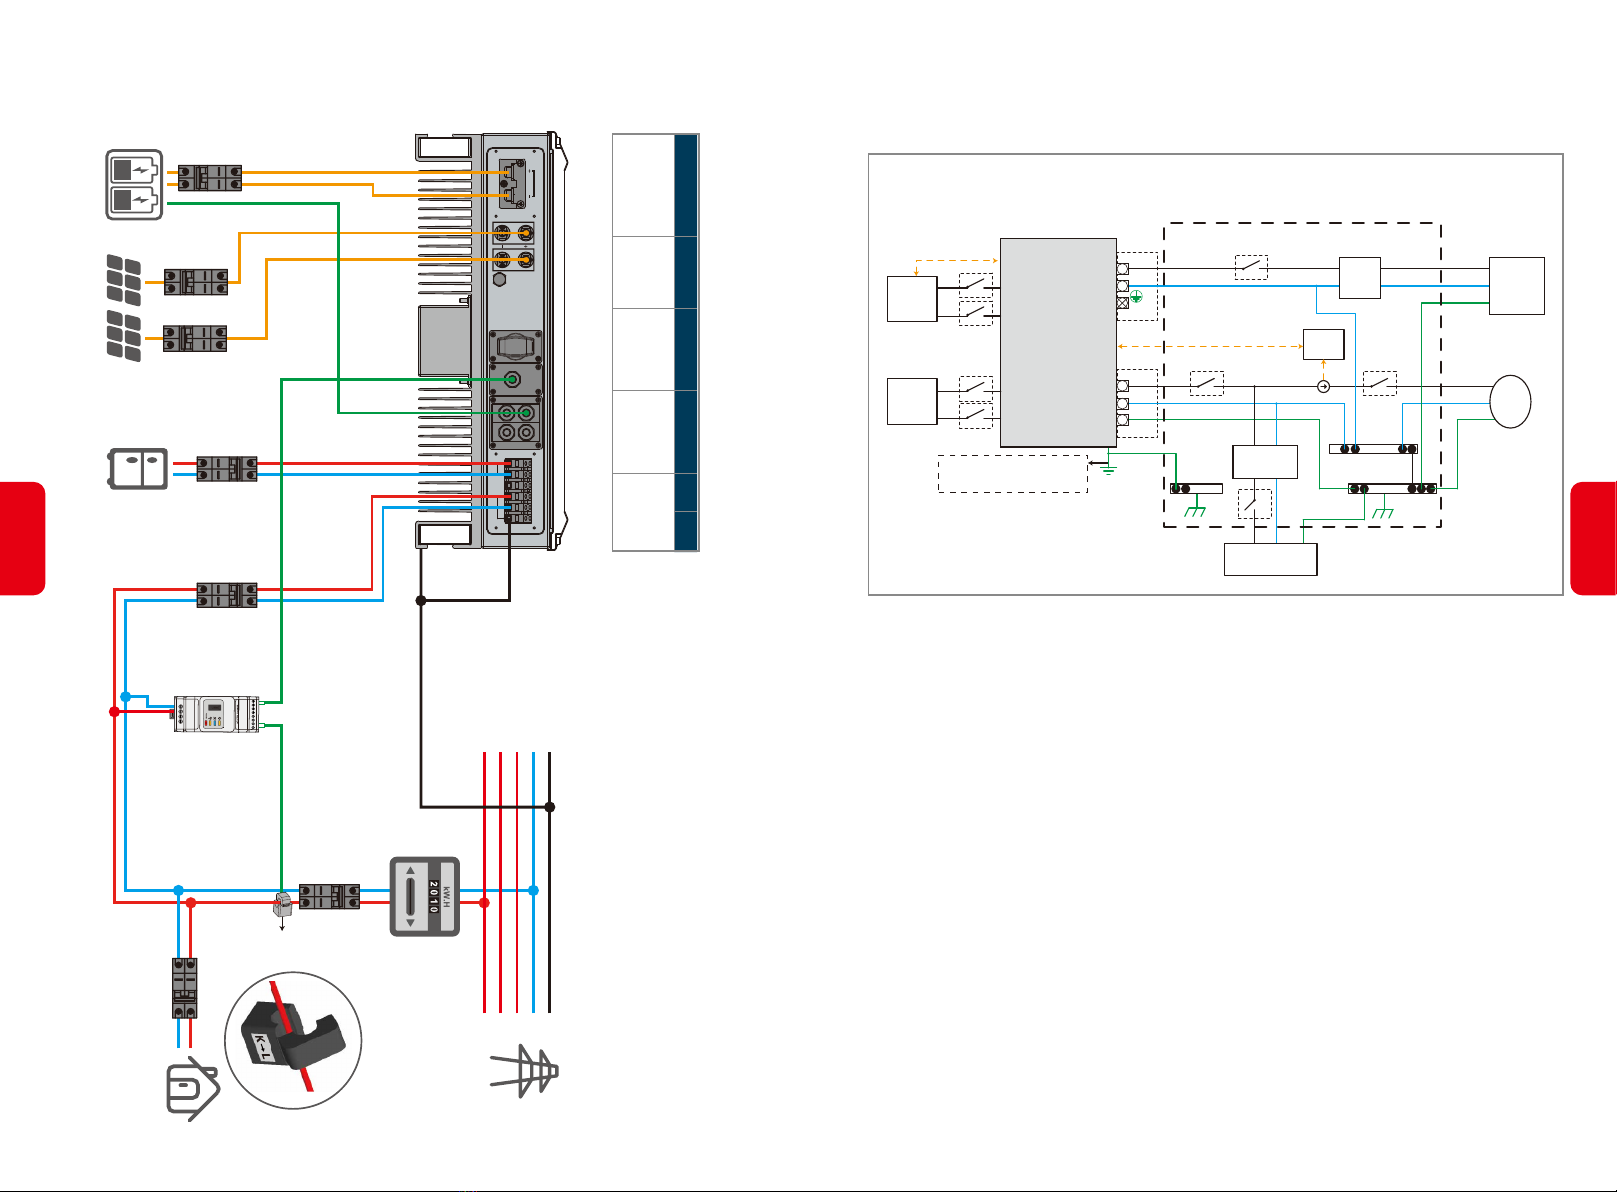The width and height of the screenshot is (1617, 1192).
Task: Click the four-port communication gland block
Action: (516, 424)
